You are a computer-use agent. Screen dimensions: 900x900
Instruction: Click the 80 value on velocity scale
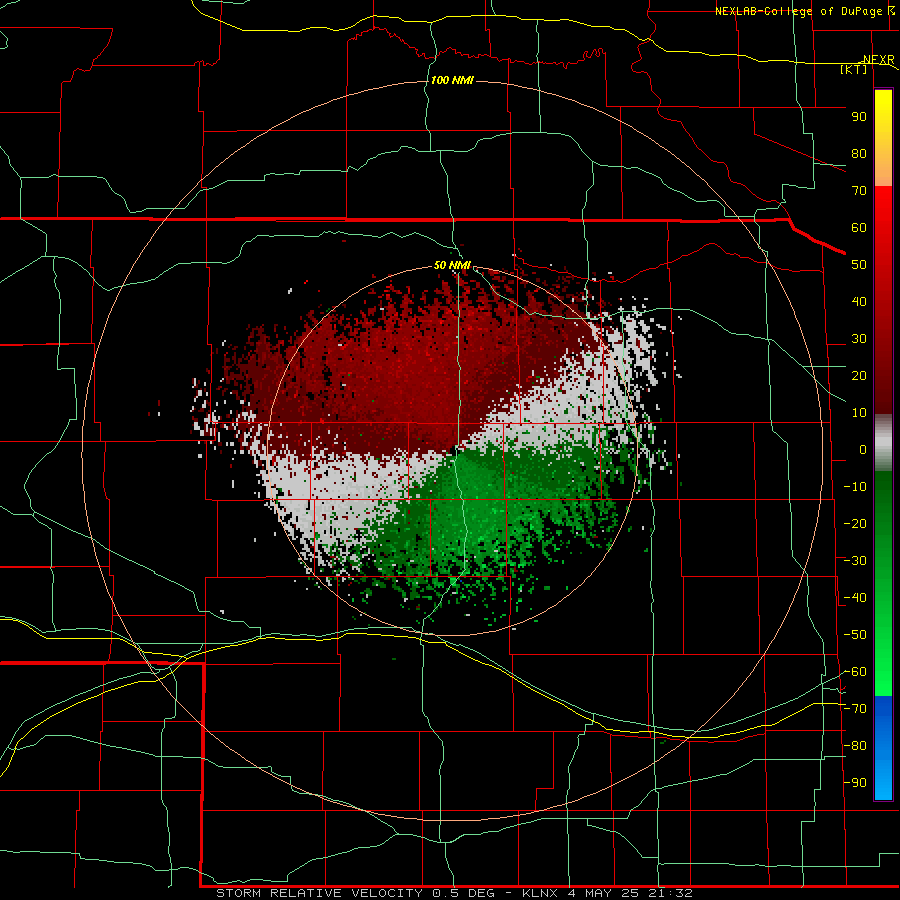coord(859,153)
